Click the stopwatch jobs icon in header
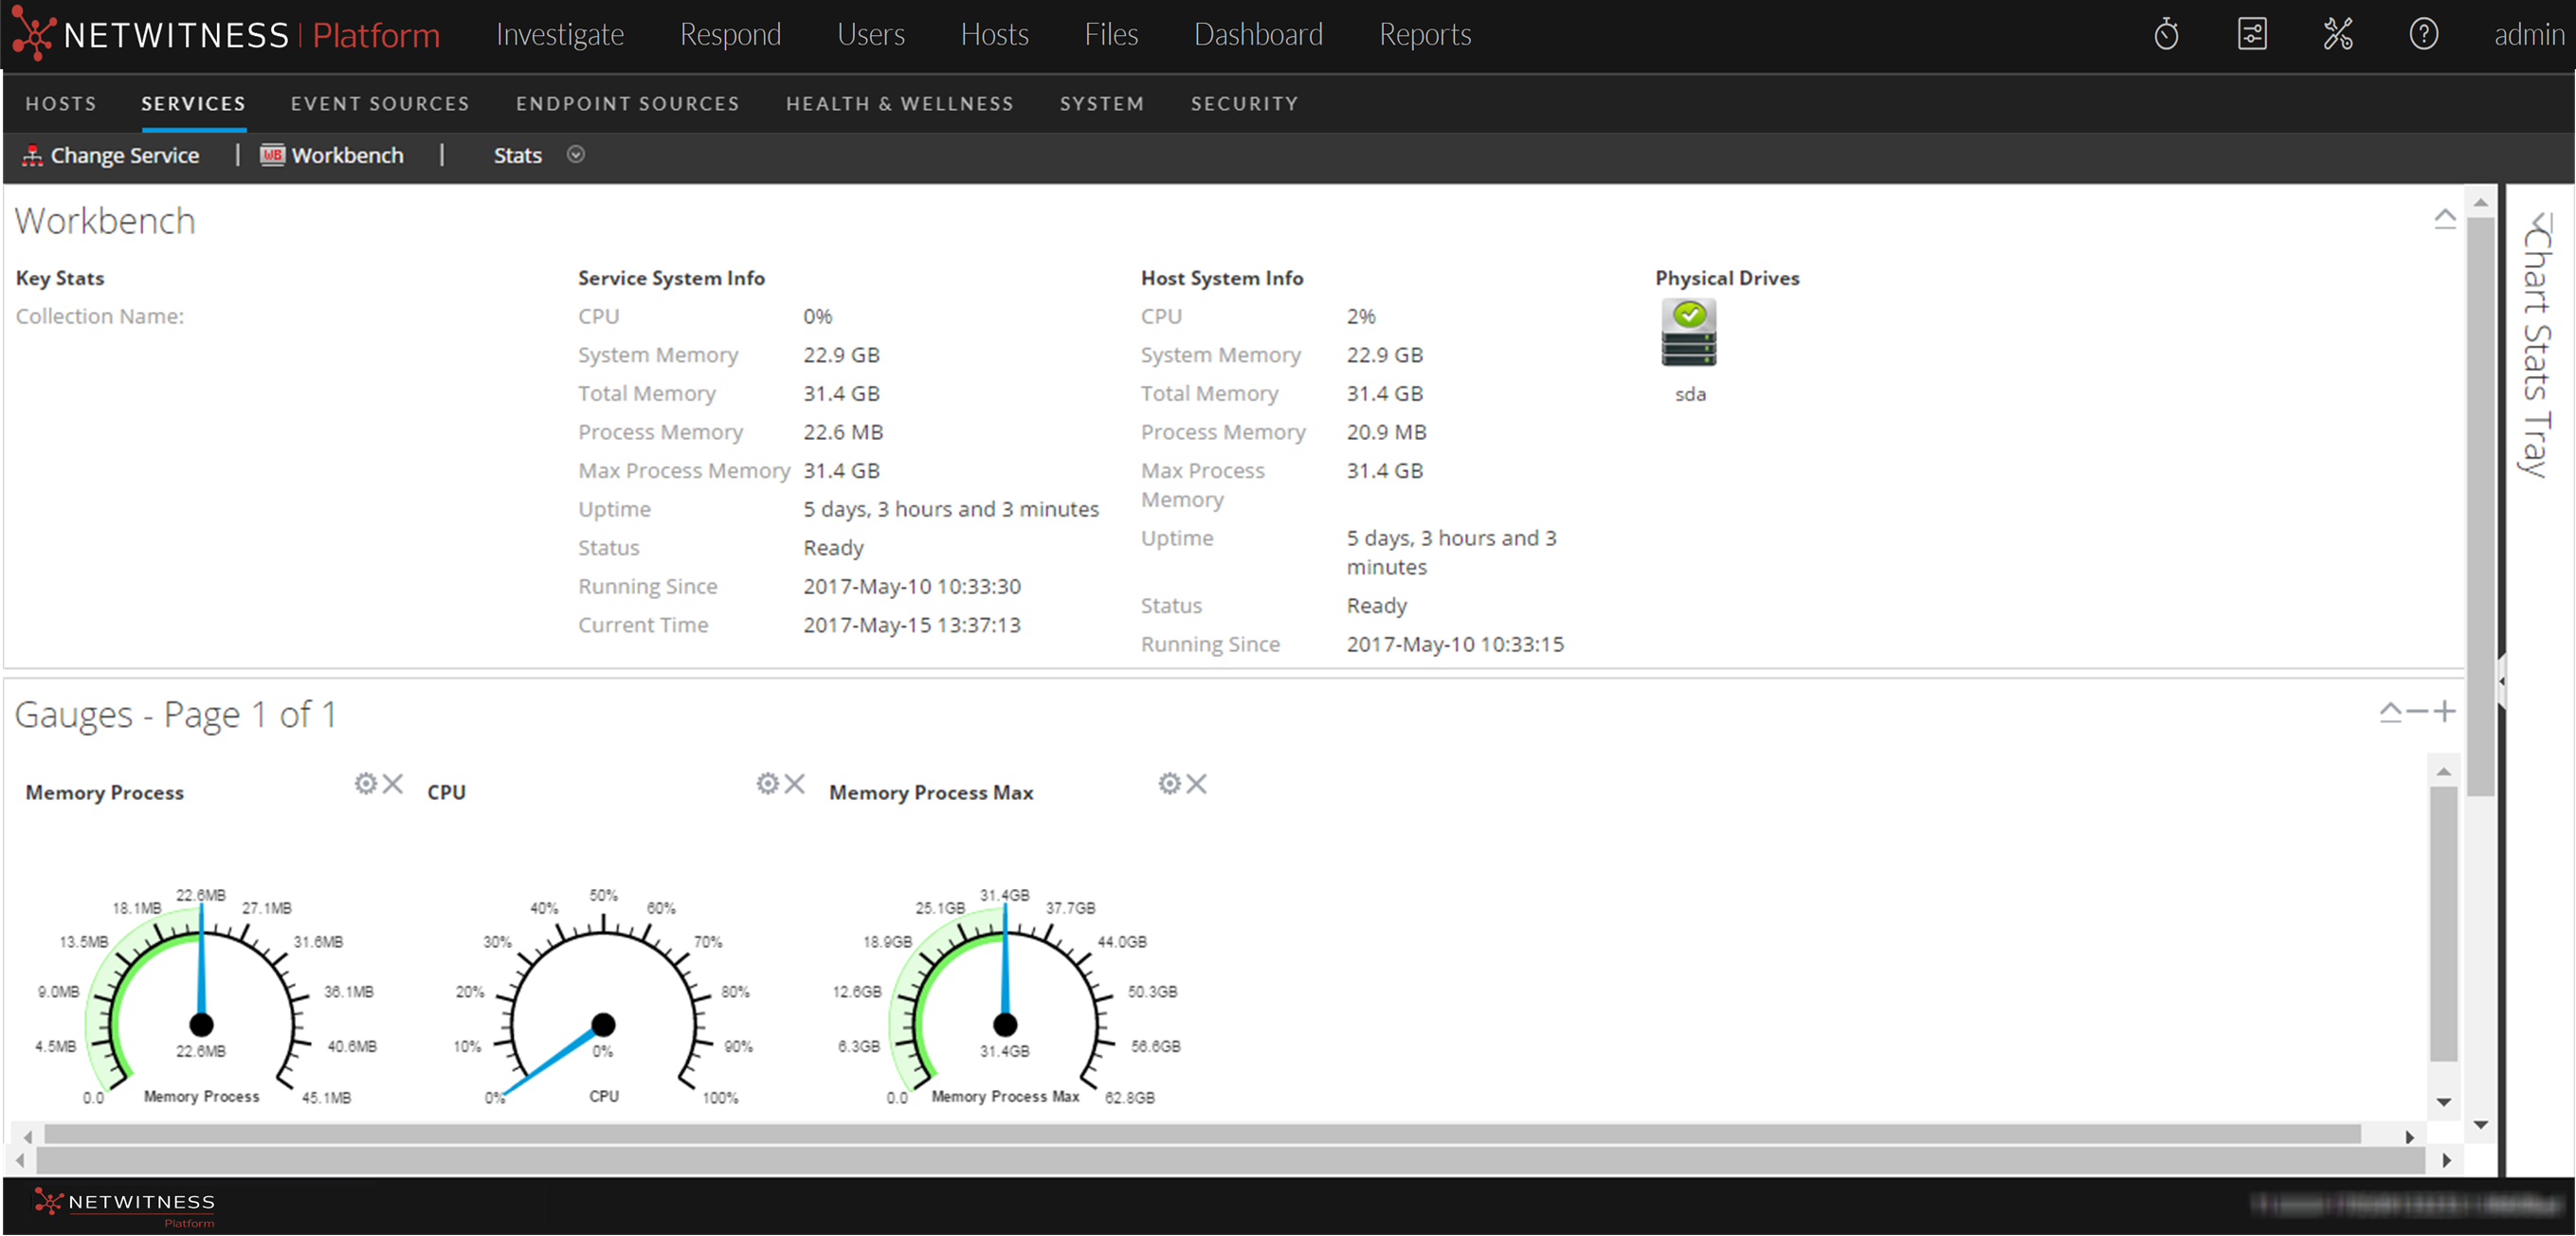 [x=2166, y=35]
